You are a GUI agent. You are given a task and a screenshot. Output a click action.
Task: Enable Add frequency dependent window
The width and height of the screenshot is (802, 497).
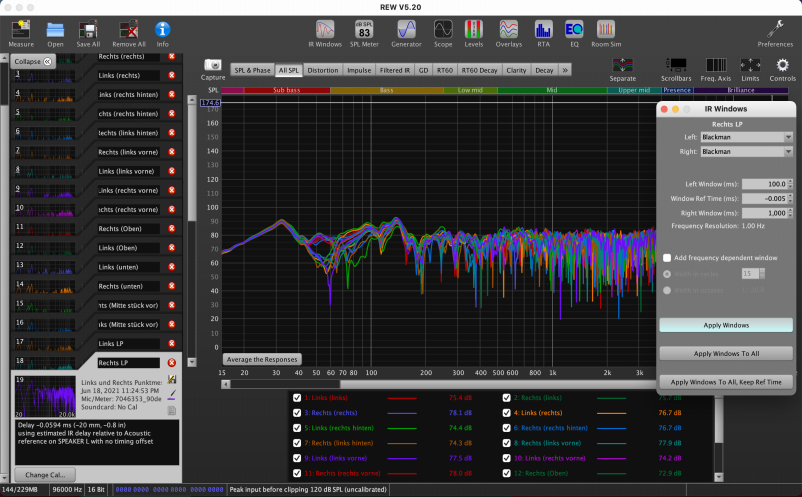[x=667, y=258]
